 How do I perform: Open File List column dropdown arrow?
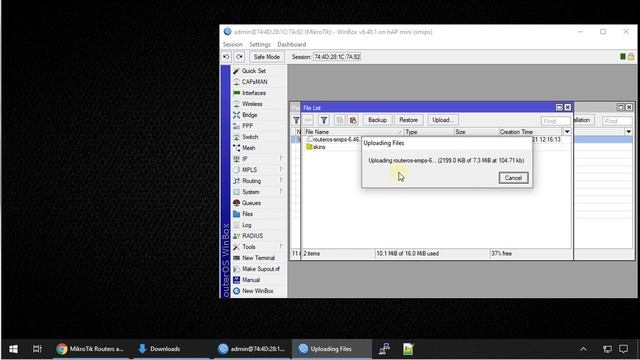click(x=567, y=132)
